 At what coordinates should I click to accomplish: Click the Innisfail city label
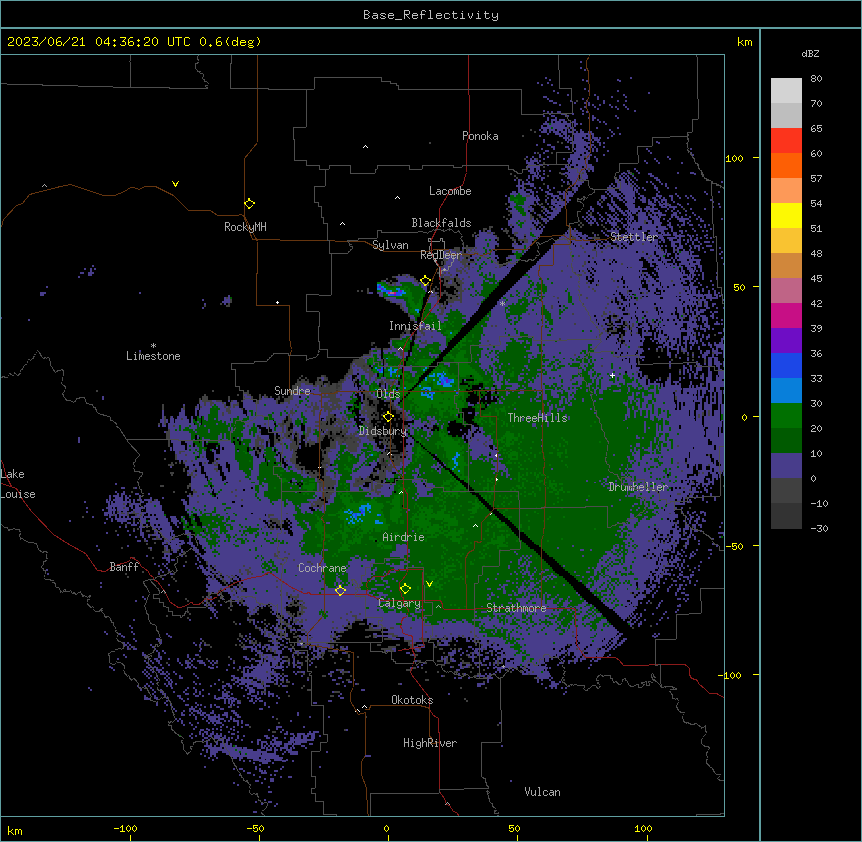point(415,326)
